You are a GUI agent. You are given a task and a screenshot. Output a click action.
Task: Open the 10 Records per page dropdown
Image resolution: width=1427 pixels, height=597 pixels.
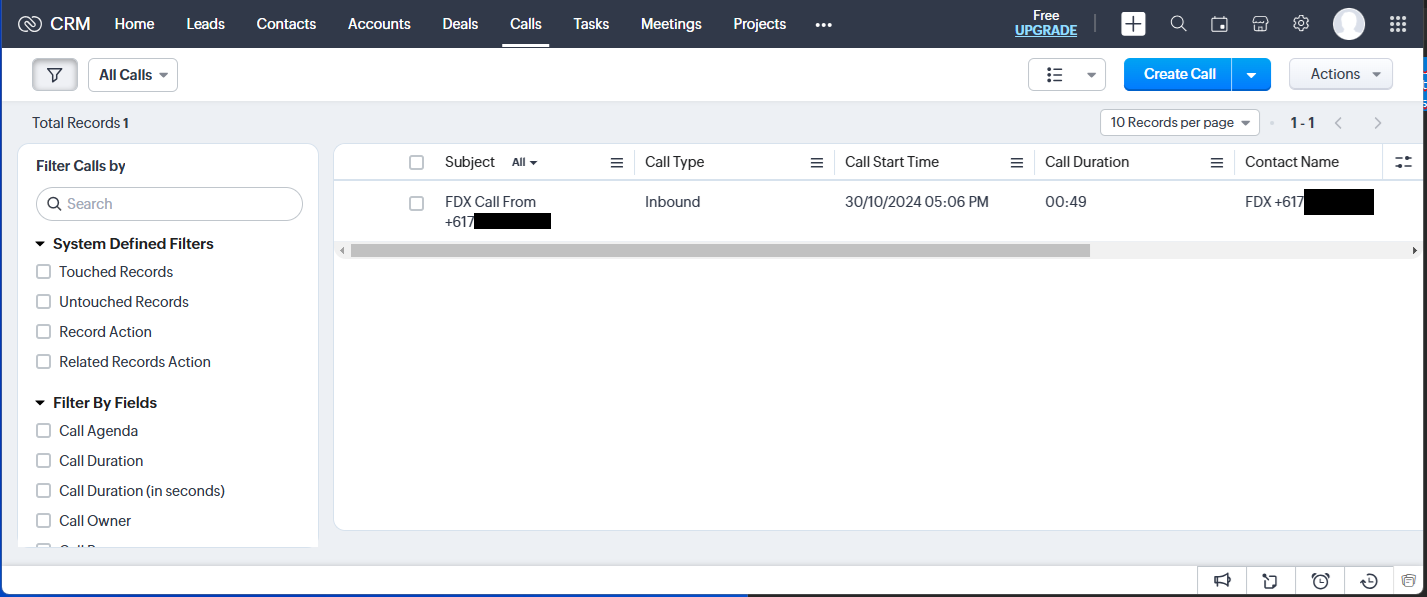pyautogui.click(x=1180, y=123)
